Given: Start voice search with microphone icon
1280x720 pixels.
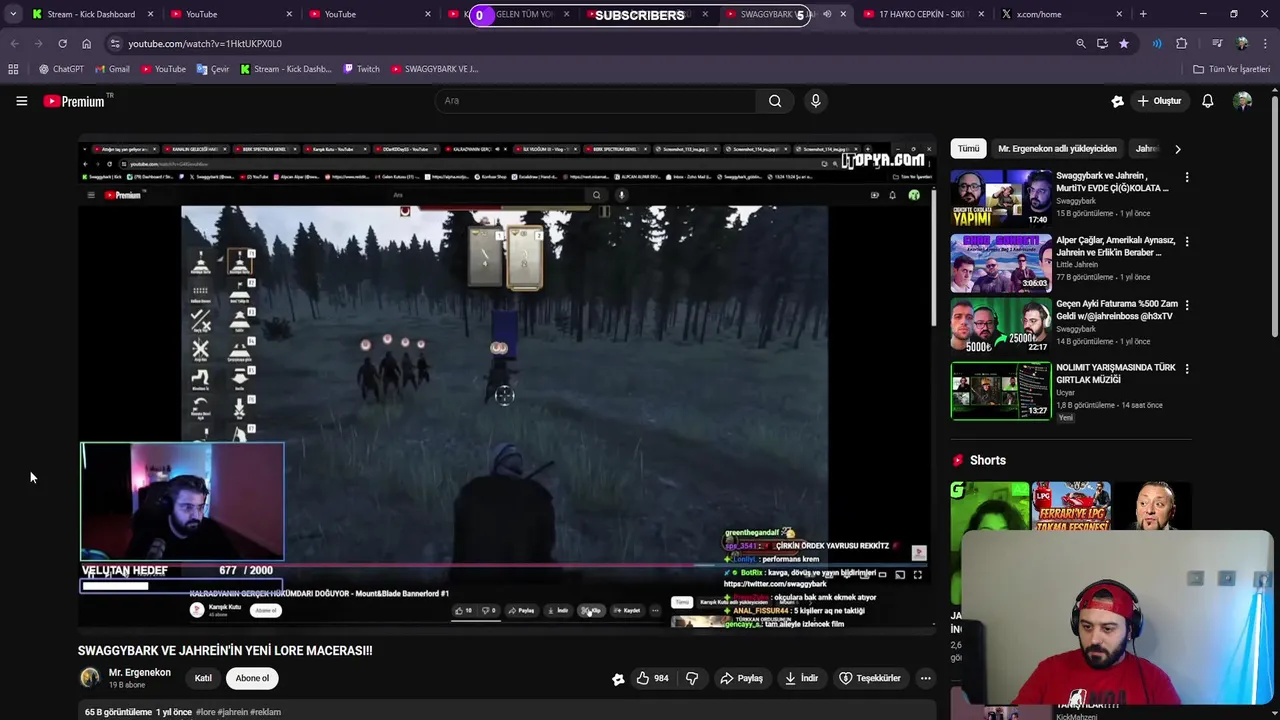Looking at the screenshot, I should tap(816, 101).
